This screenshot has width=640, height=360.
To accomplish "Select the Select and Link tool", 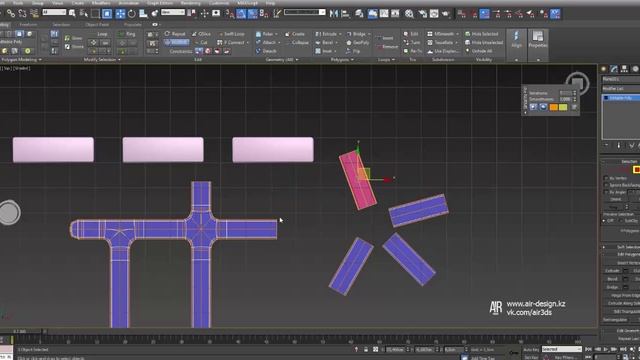I will tap(11, 13).
